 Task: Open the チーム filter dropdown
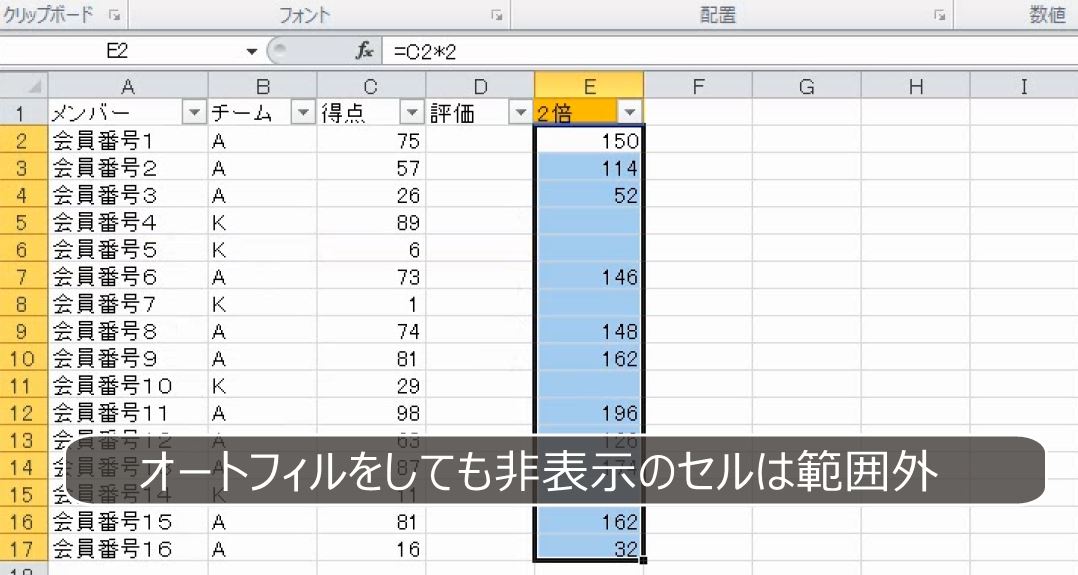(303, 112)
